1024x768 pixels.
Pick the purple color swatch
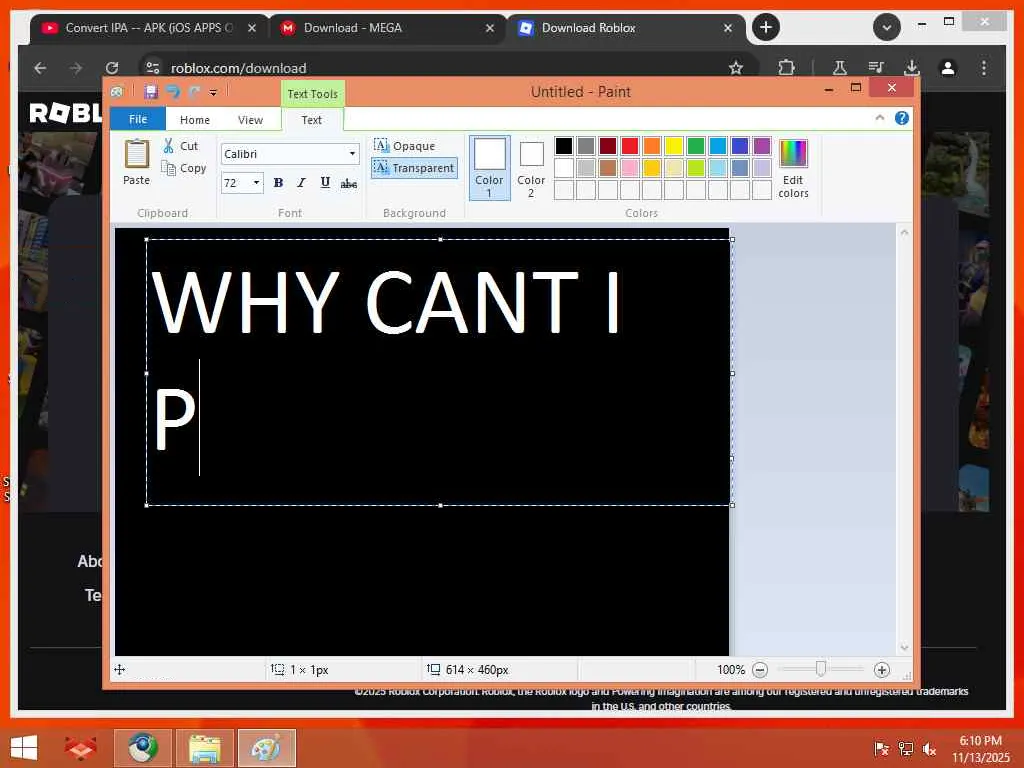coord(761,146)
